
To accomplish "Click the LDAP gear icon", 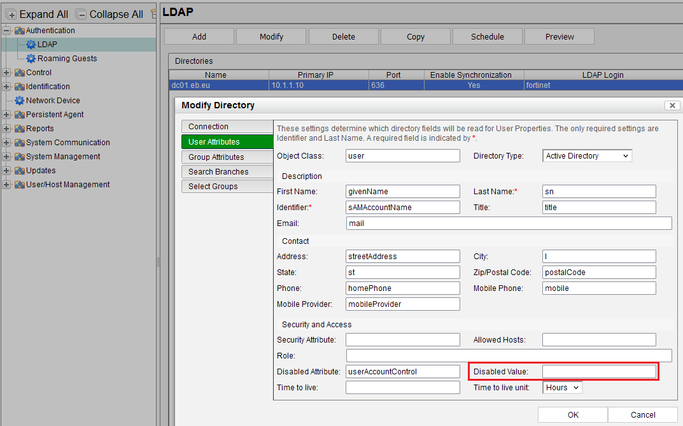I will tap(30, 44).
